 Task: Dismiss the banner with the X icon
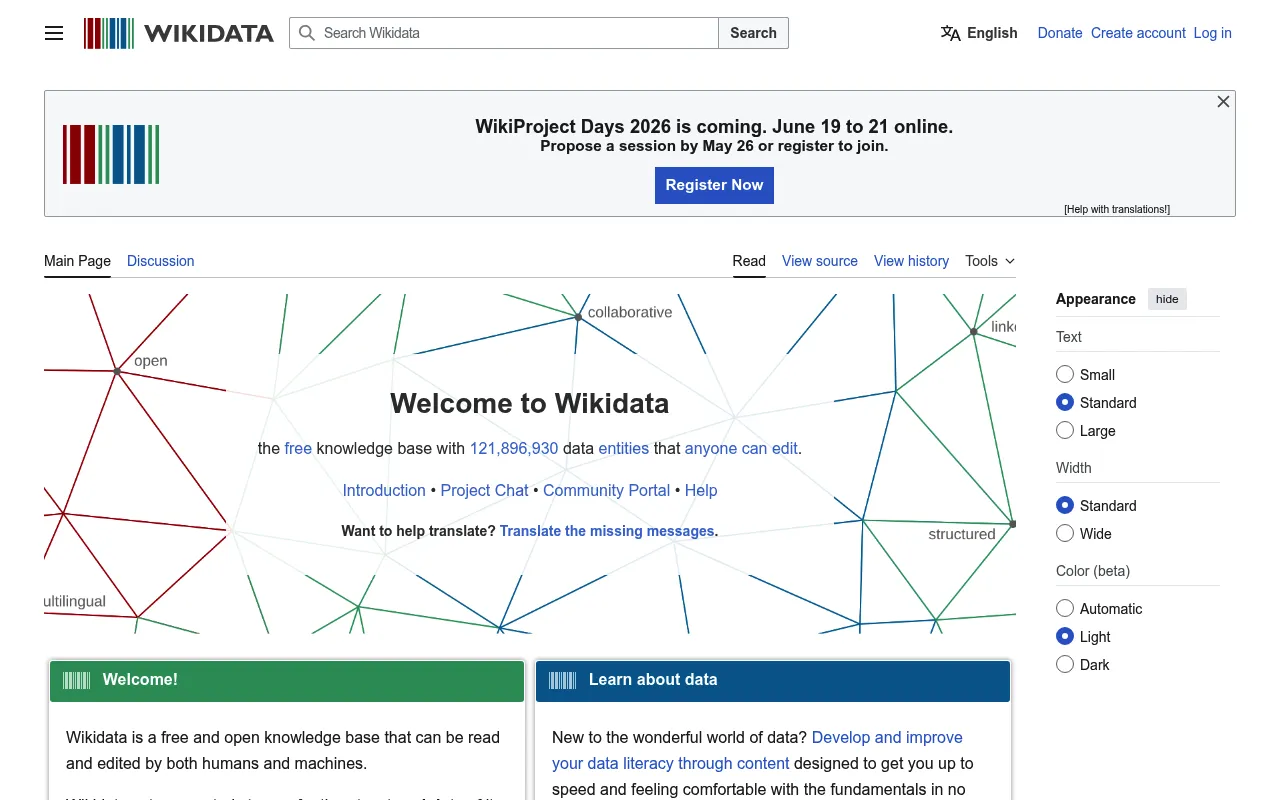coord(1223,102)
